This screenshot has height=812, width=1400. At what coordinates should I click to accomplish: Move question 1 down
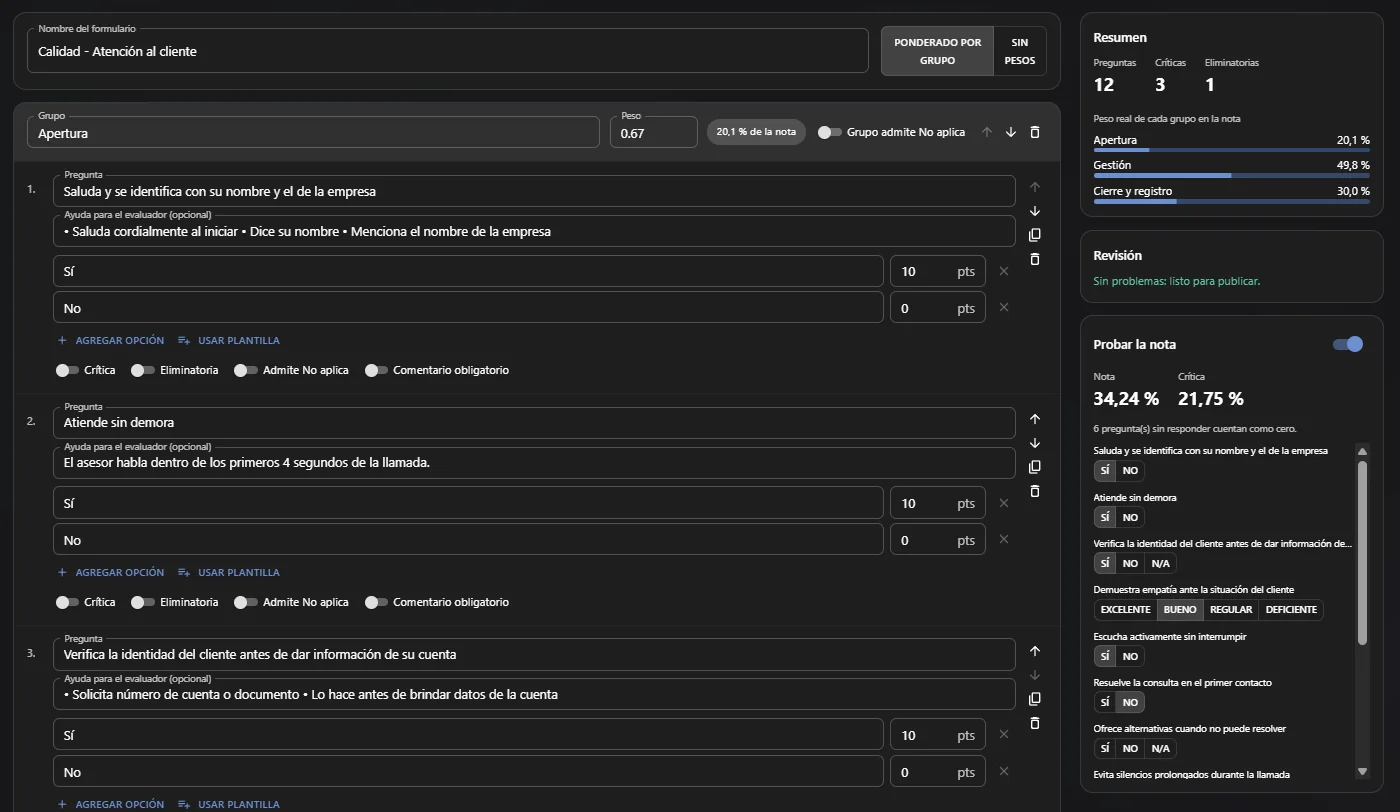point(1035,211)
